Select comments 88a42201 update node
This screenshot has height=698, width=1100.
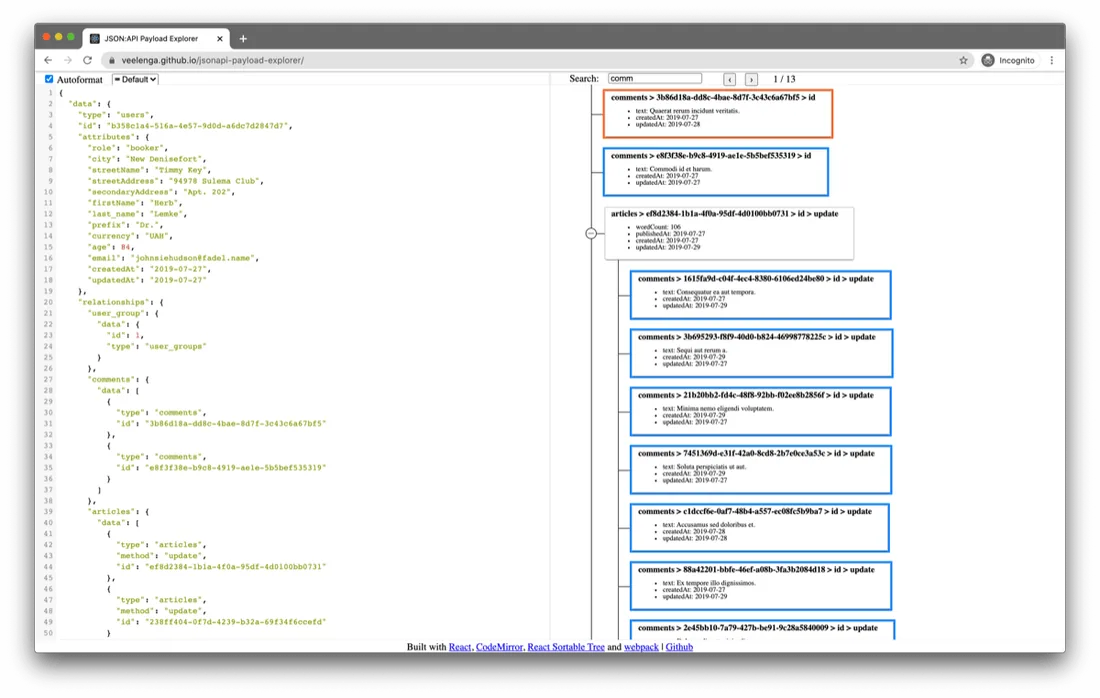pos(760,586)
